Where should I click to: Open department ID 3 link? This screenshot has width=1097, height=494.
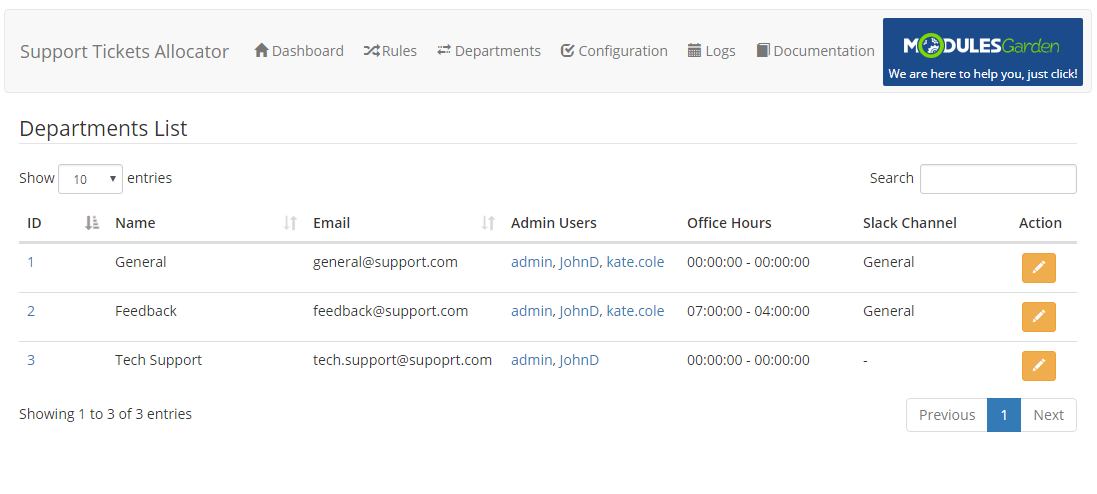31,360
